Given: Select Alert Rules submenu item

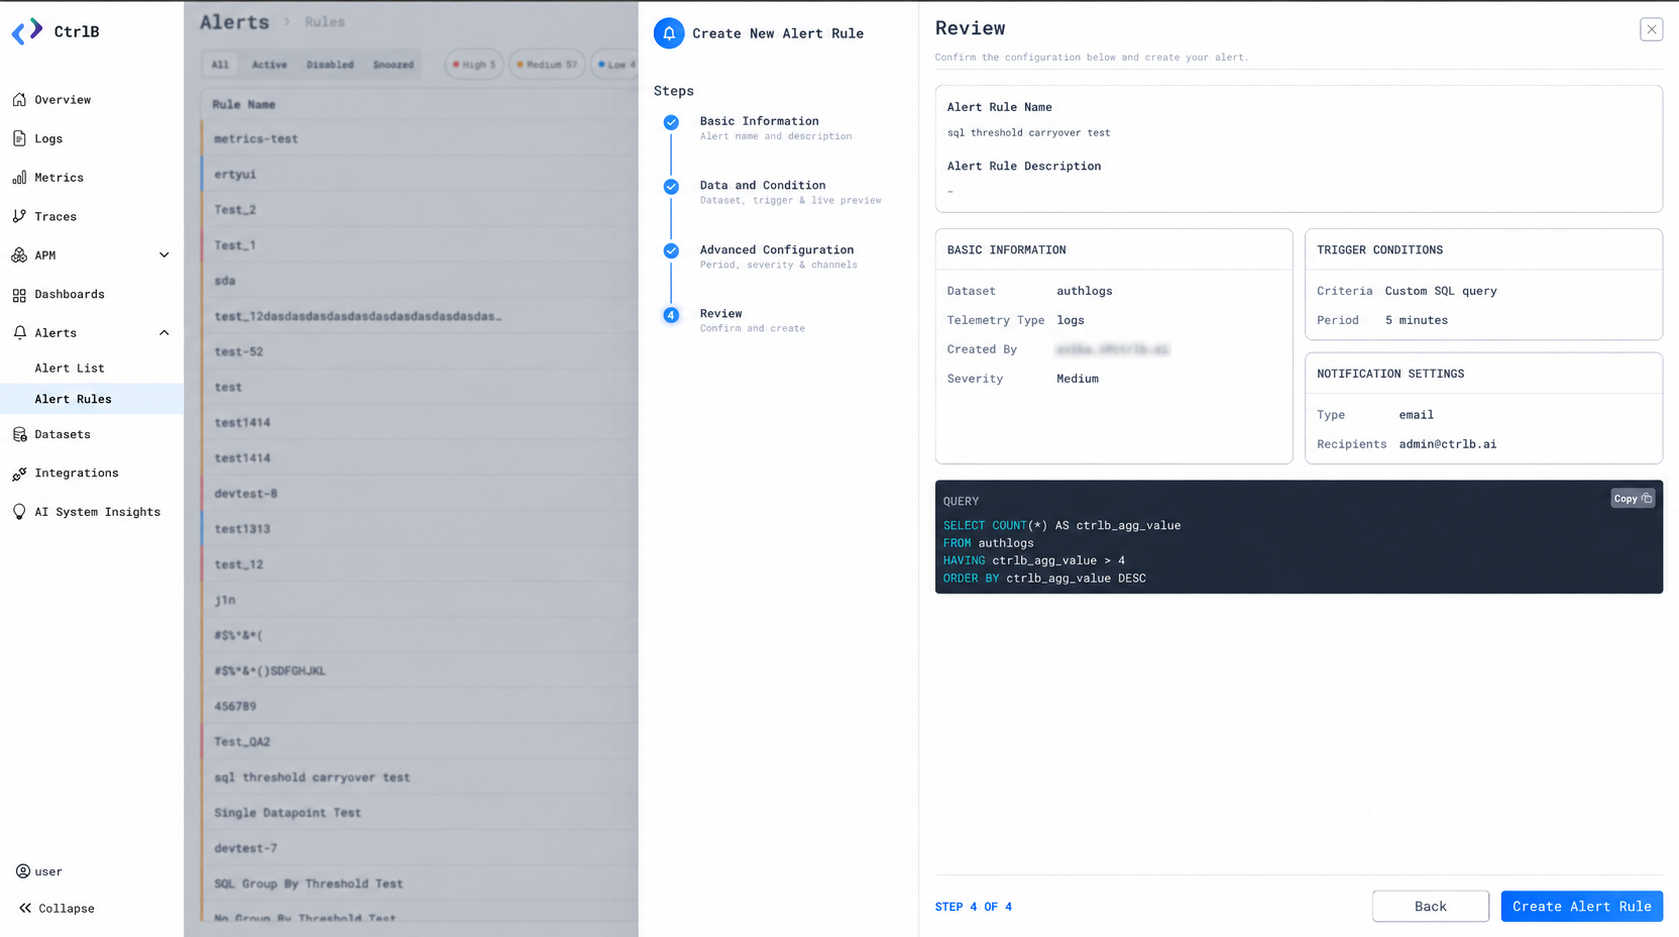Looking at the screenshot, I should pyautogui.click(x=91, y=399).
